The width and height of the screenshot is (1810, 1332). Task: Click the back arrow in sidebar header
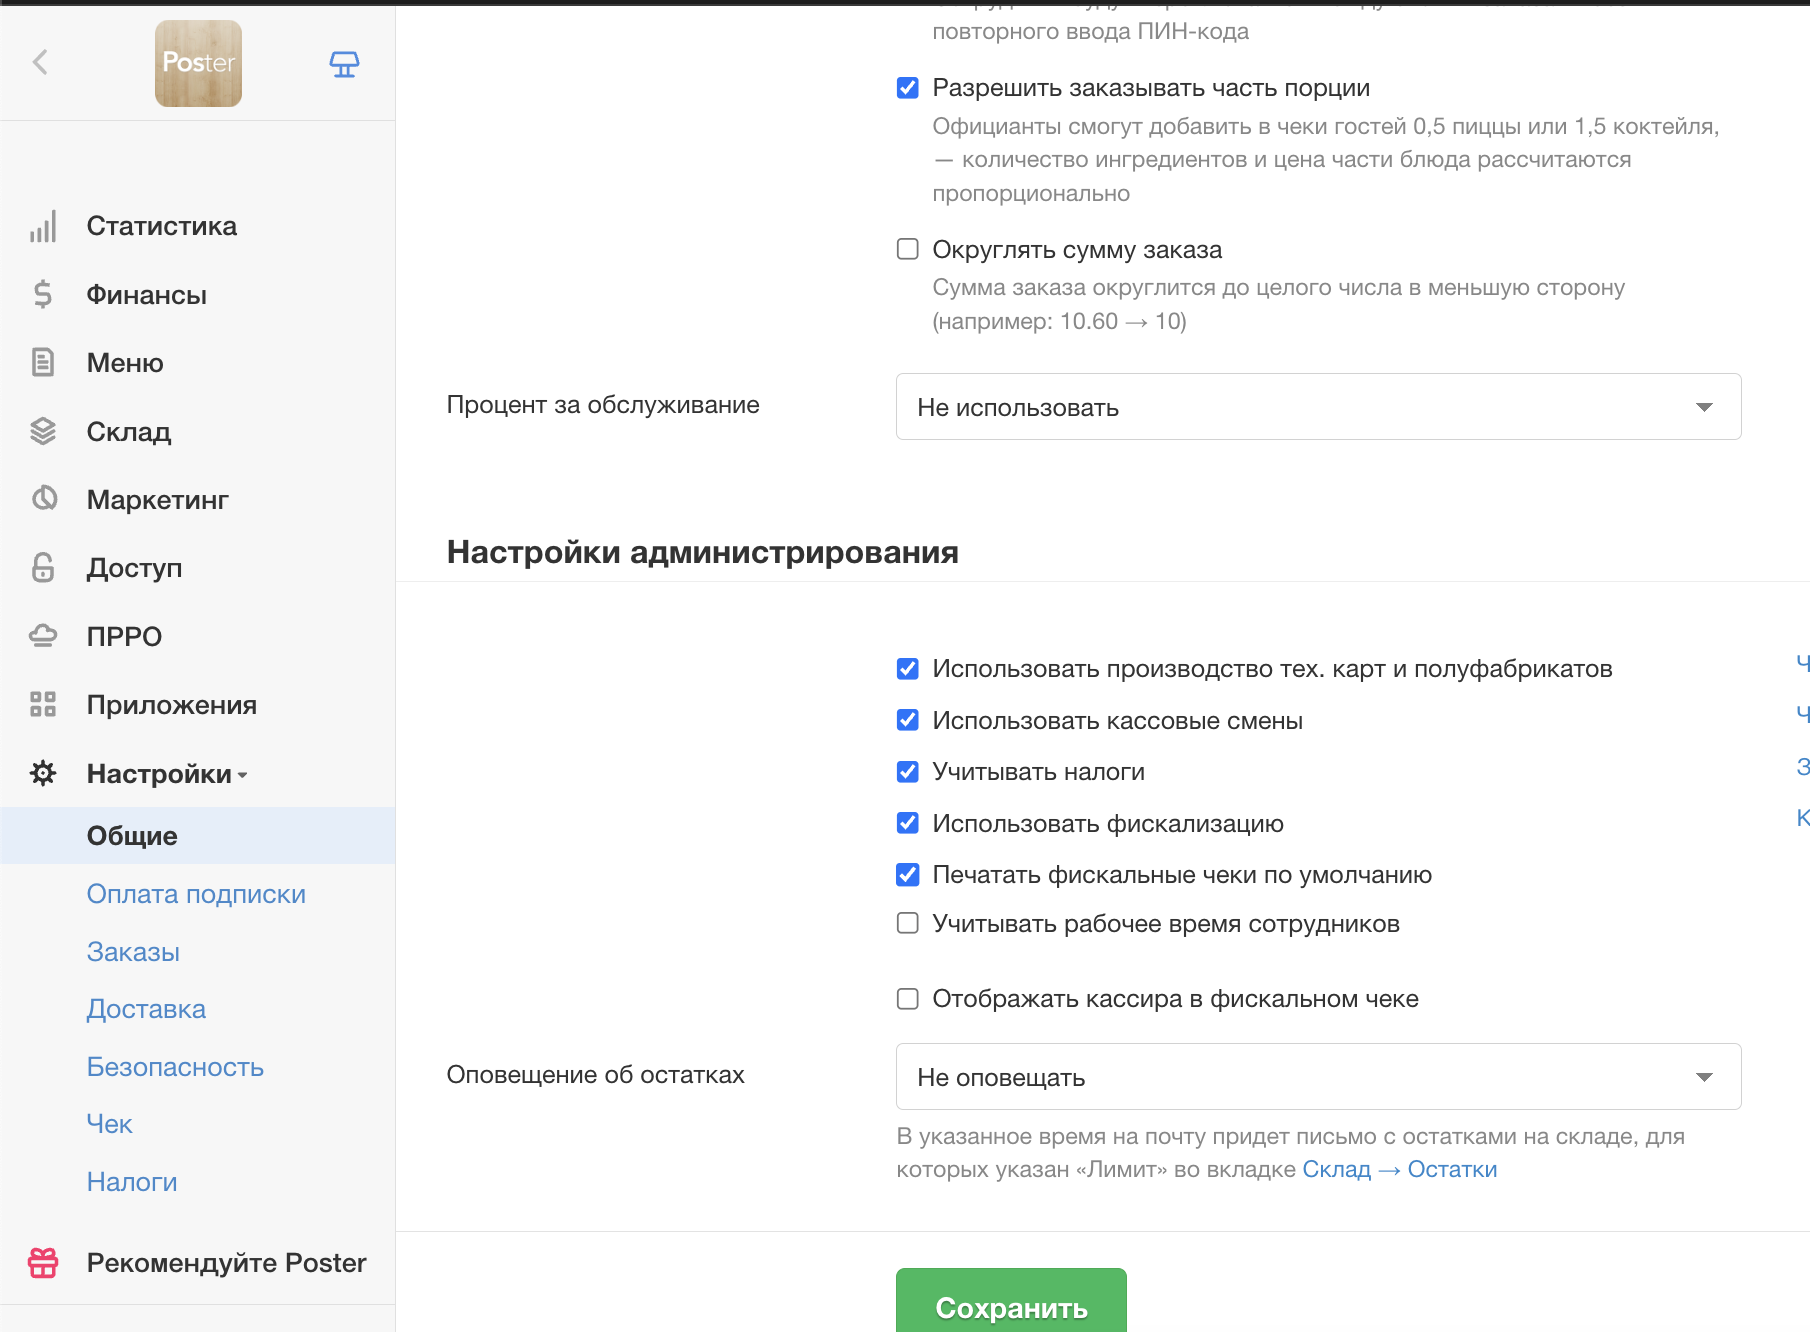(x=40, y=63)
